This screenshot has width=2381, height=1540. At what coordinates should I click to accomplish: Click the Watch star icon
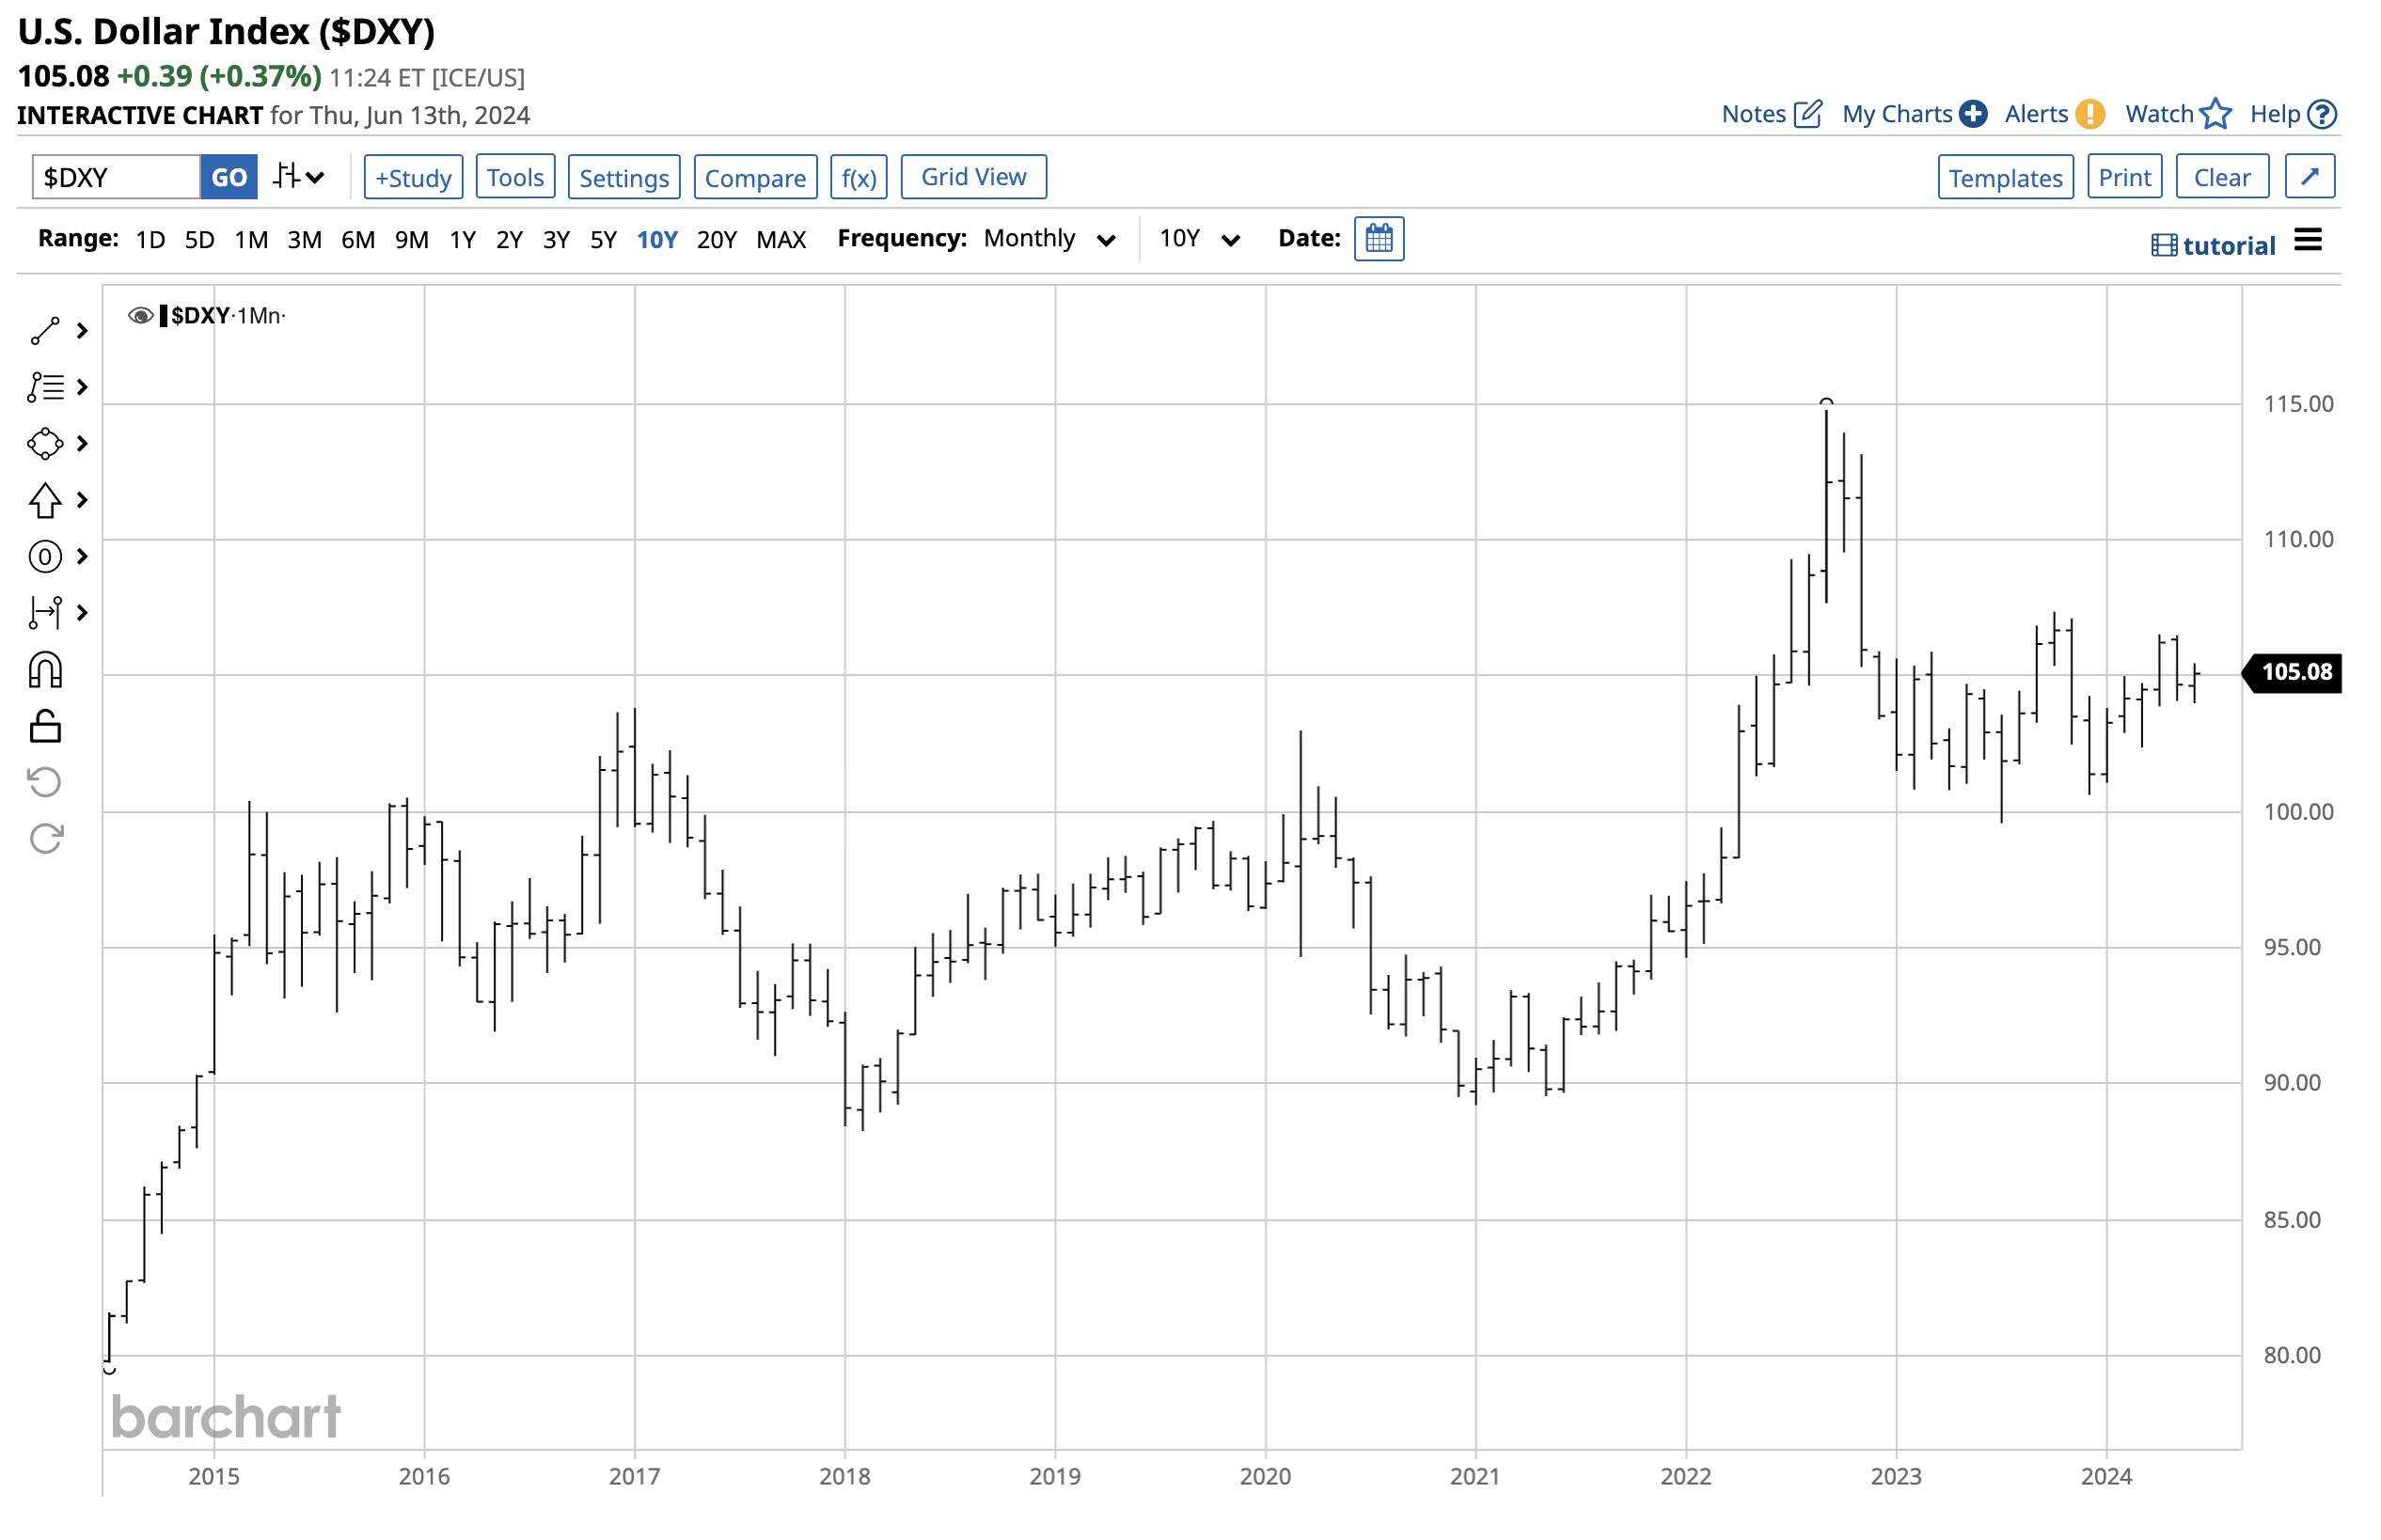point(2215,114)
